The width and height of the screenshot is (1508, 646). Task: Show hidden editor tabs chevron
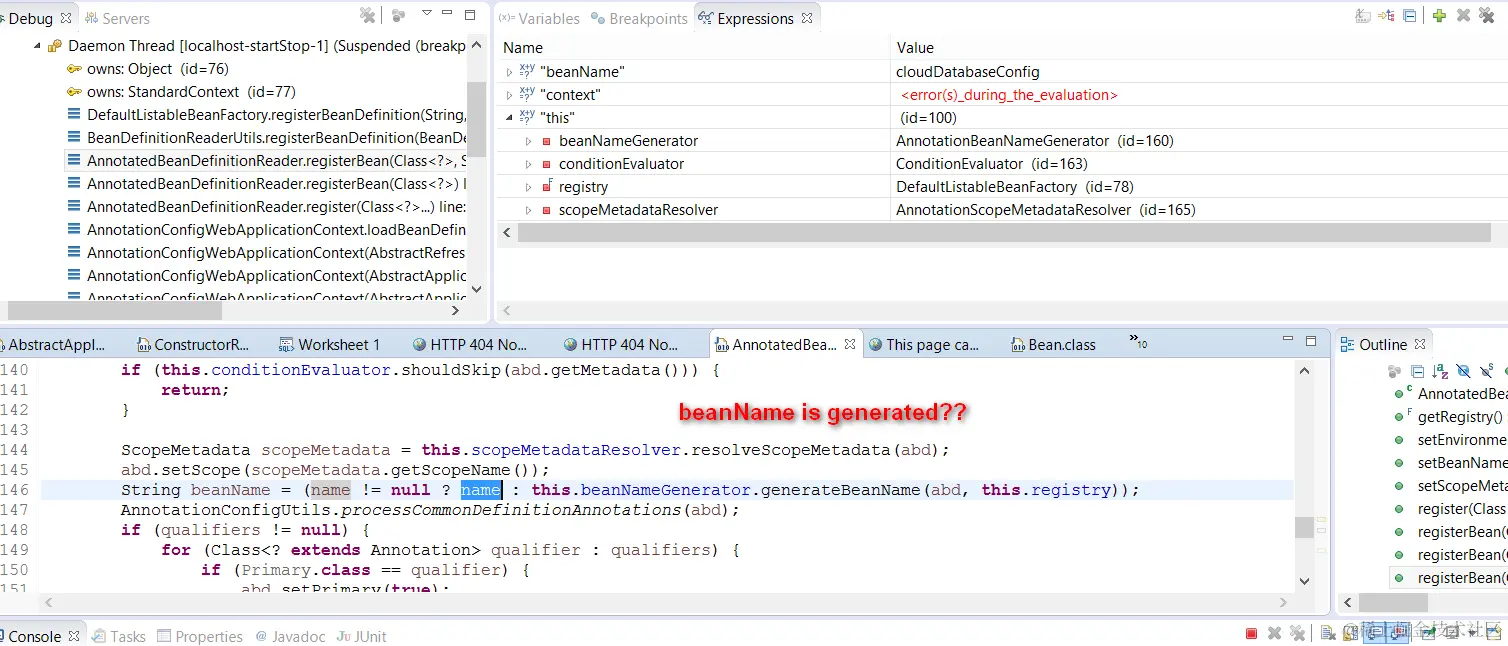click(x=1138, y=342)
